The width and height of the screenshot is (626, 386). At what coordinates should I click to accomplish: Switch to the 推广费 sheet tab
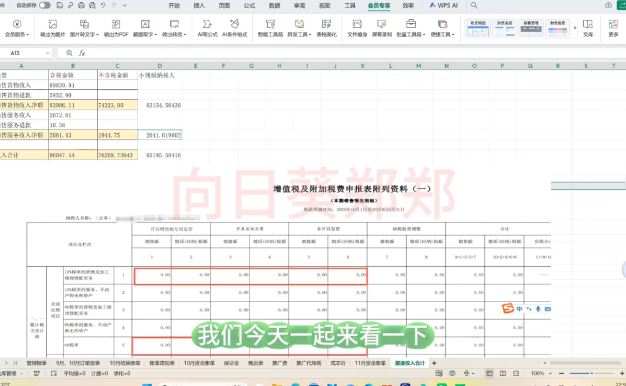pos(279,363)
